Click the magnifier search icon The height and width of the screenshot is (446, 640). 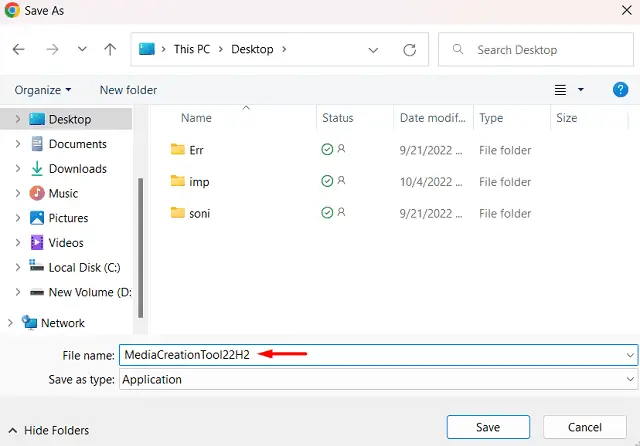pos(458,49)
